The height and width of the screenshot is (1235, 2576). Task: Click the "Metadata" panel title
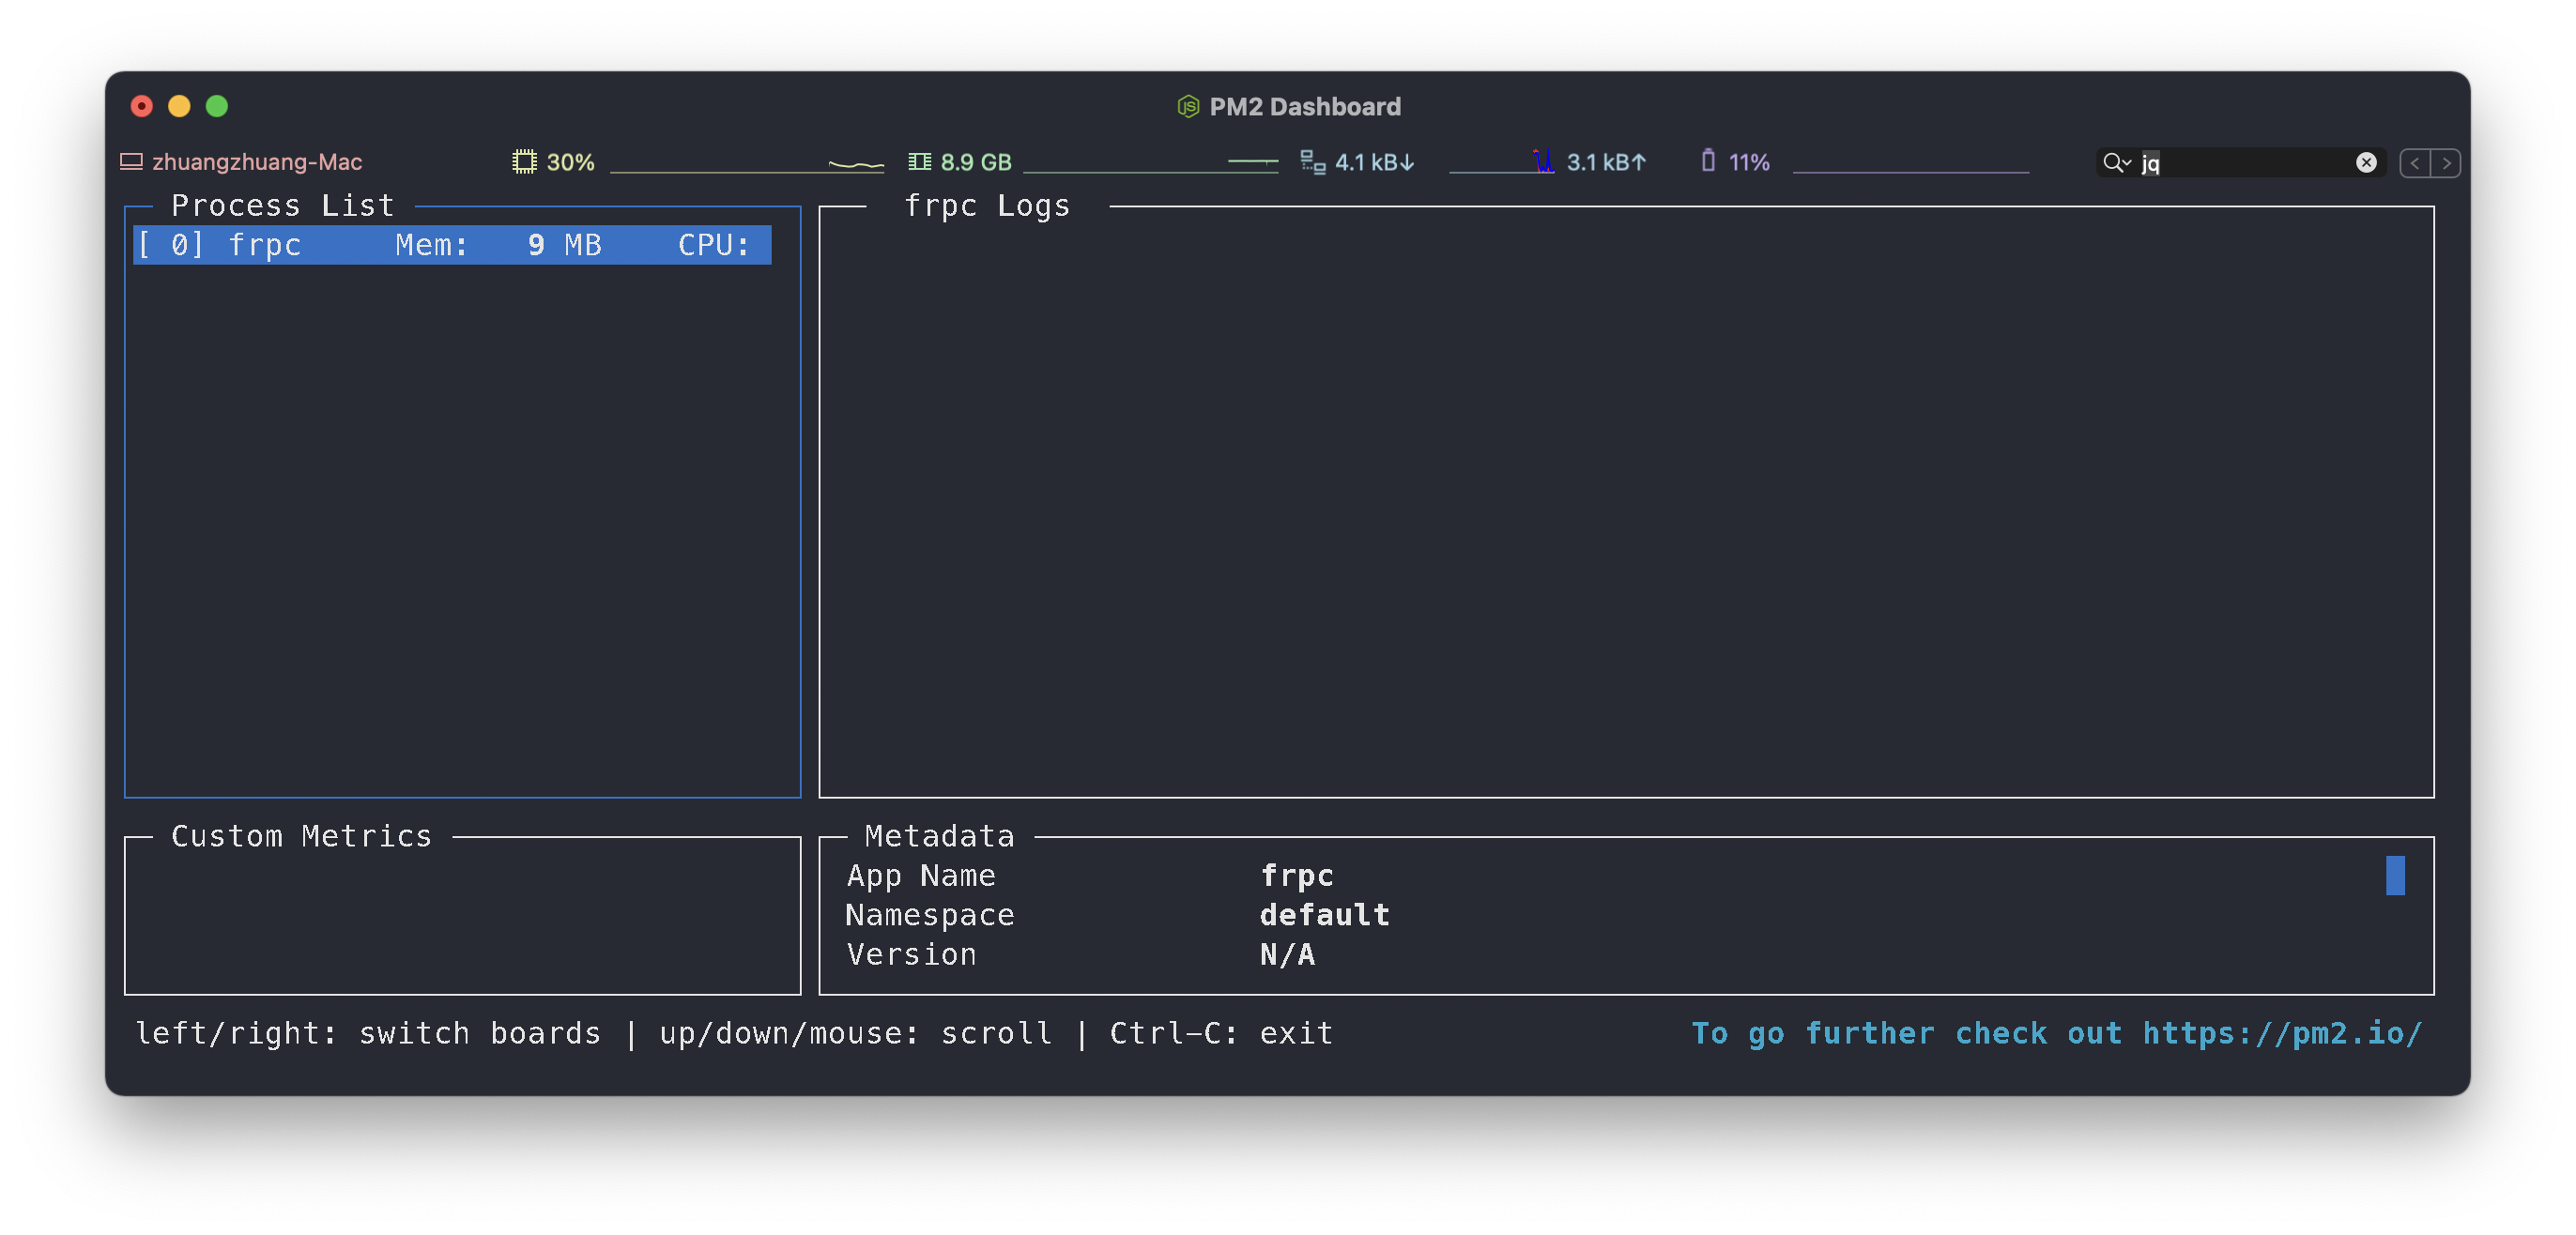(x=939, y=836)
